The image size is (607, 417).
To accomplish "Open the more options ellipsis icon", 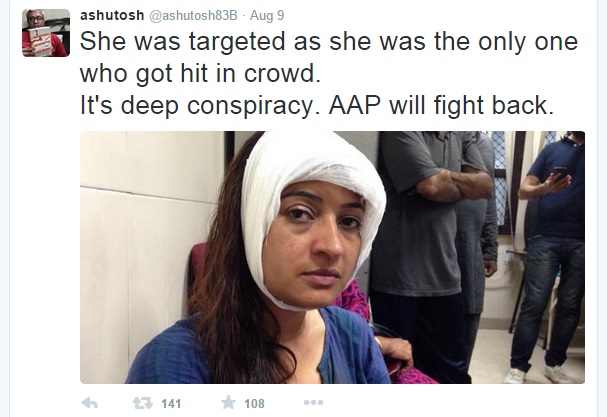I will [314, 403].
